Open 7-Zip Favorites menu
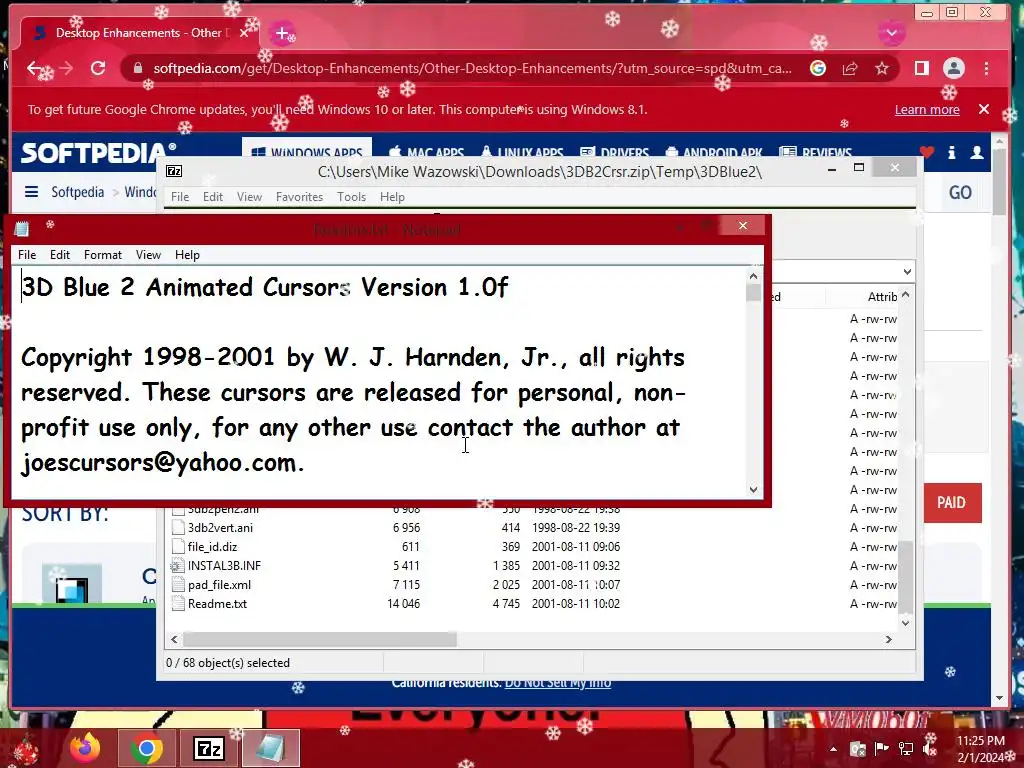This screenshot has width=1024, height=768. pos(299,197)
